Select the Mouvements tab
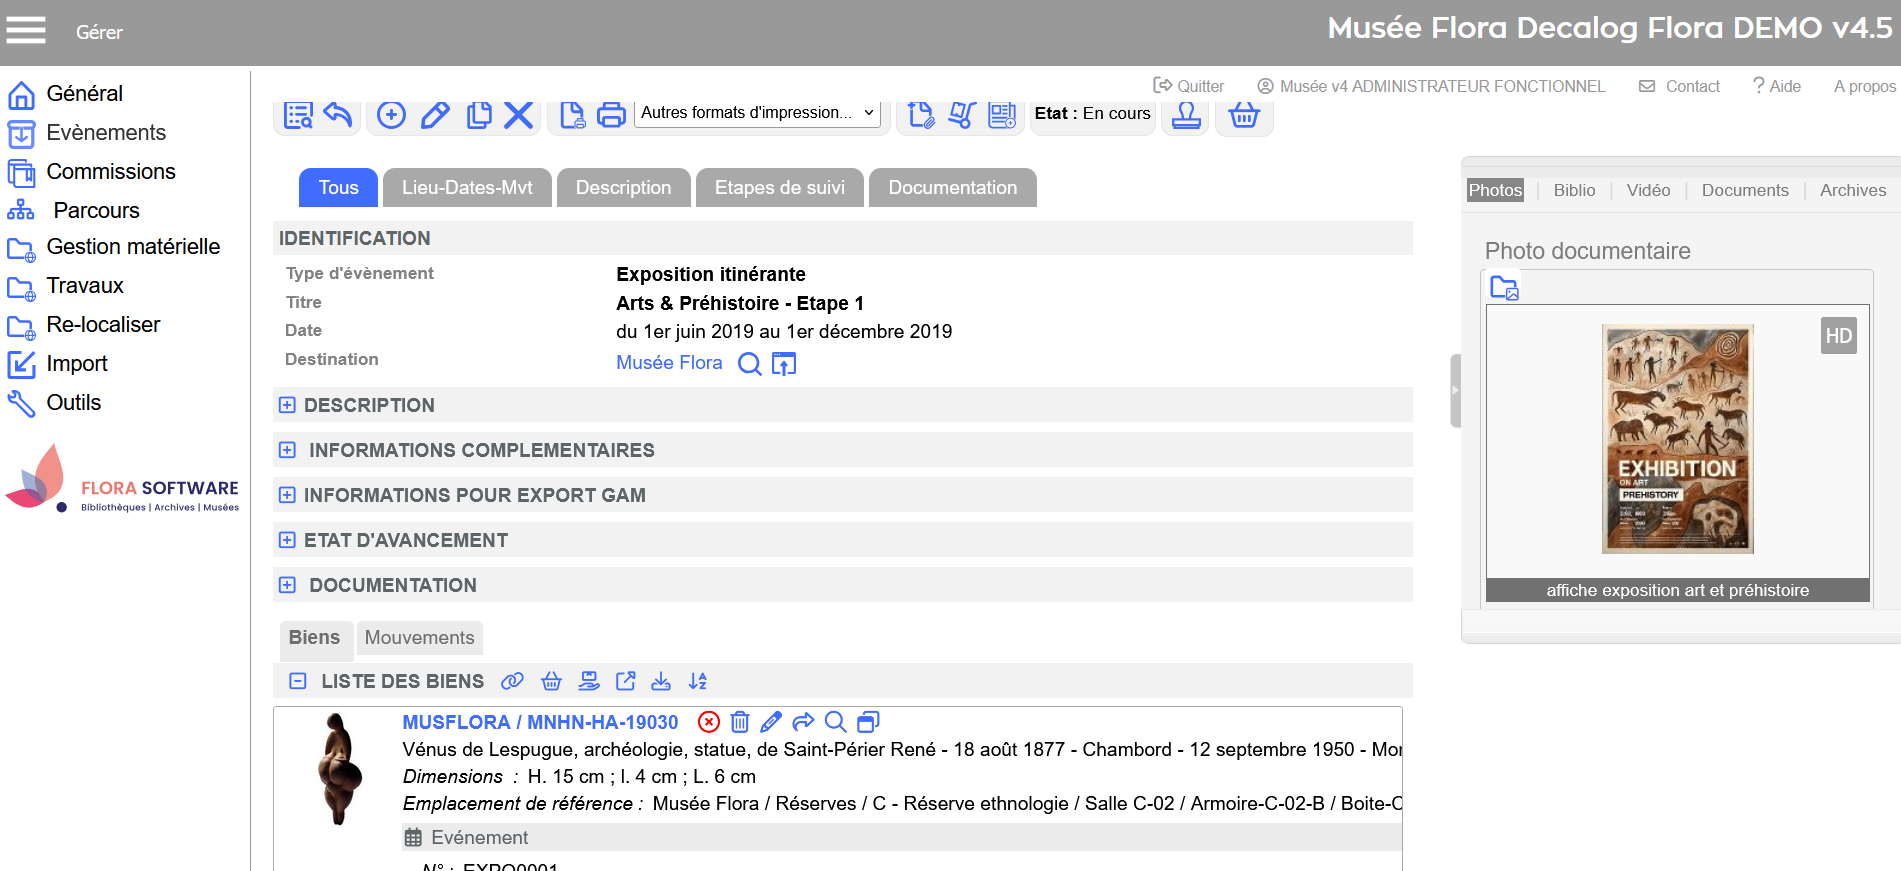The height and width of the screenshot is (871, 1901). point(419,638)
